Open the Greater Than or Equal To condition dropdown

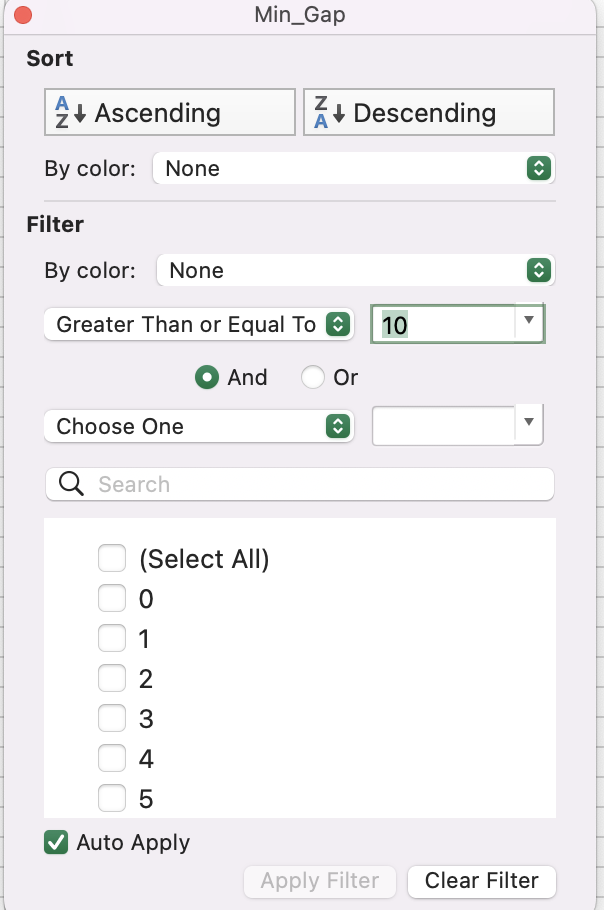(198, 324)
